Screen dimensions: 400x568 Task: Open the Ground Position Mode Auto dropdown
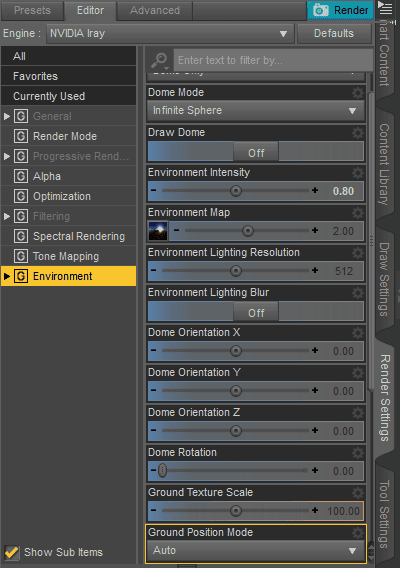coord(256,551)
